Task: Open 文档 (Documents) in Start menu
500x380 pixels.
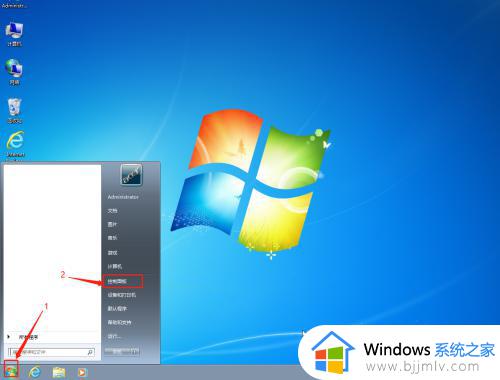Action: click(112, 211)
